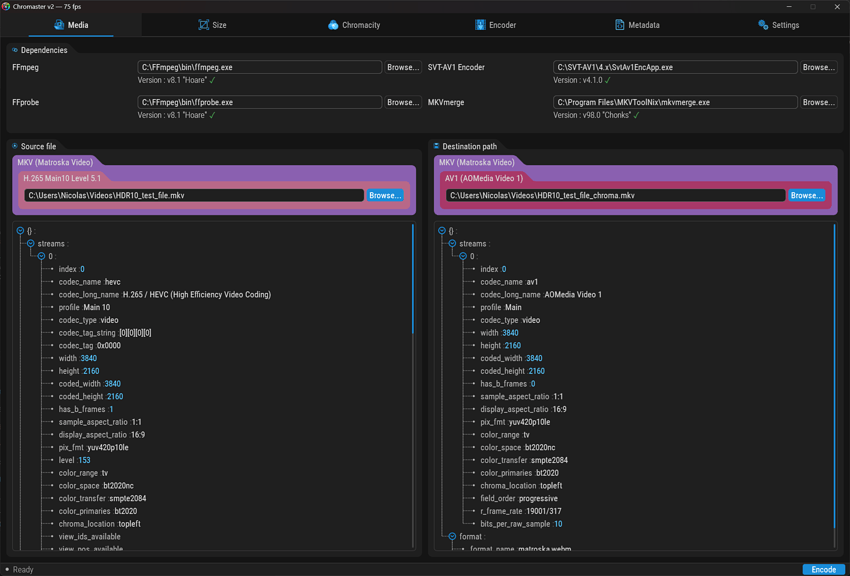Browse for the FFmpeg executable
This screenshot has width=850, height=576.
403,67
